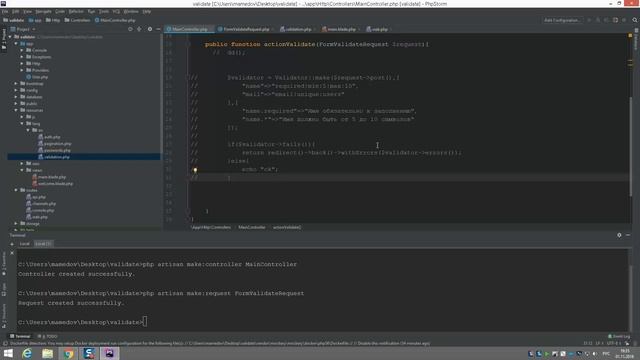Screen dimensions: 640x360
Task: Expand the storage folder
Action: (16, 224)
